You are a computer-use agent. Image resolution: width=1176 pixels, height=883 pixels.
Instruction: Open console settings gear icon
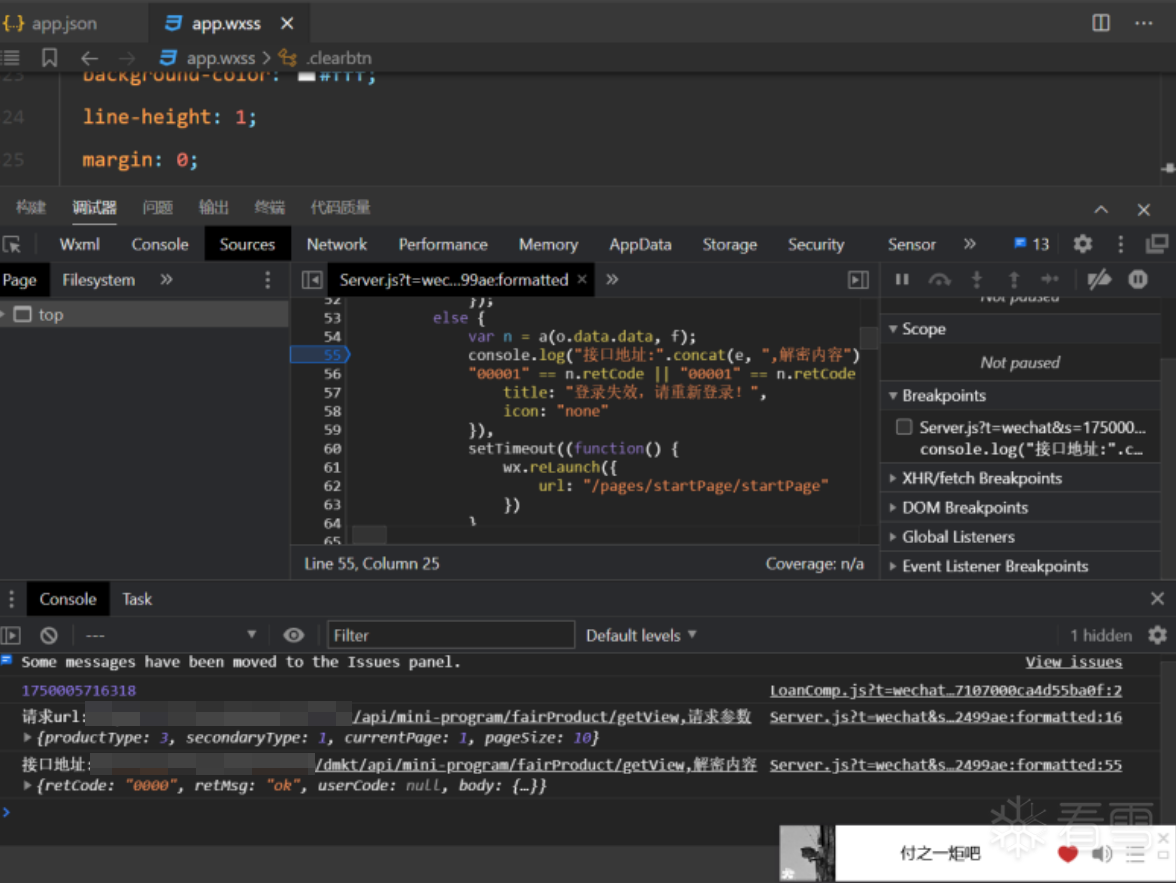pos(1157,635)
